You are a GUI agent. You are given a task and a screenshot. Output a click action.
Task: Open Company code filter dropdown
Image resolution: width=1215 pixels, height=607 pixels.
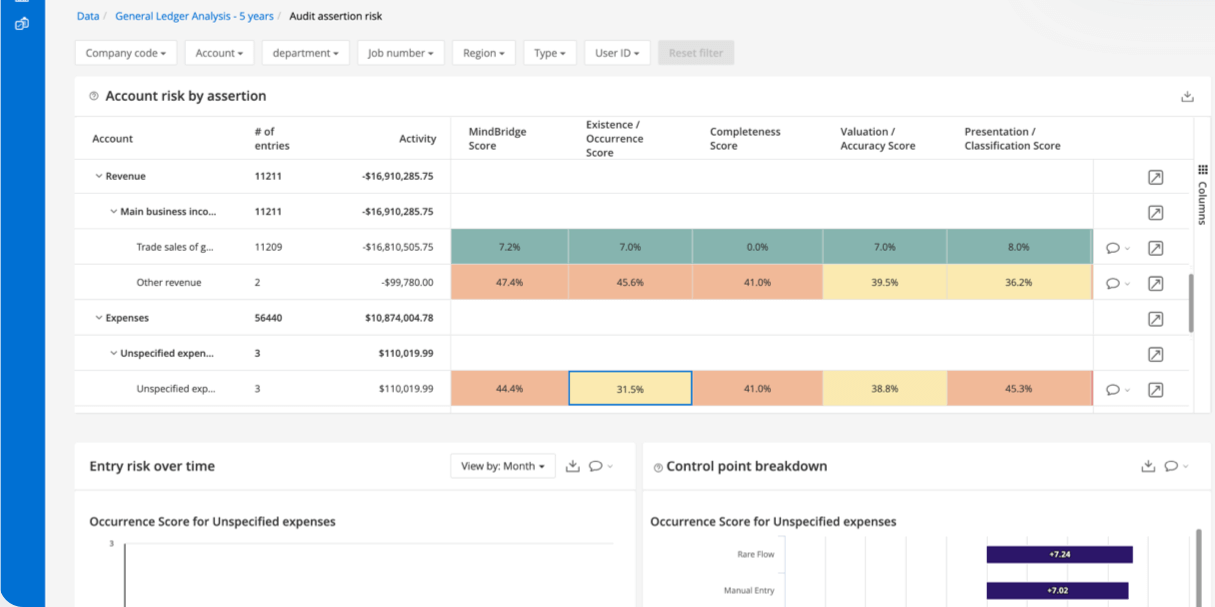(126, 53)
